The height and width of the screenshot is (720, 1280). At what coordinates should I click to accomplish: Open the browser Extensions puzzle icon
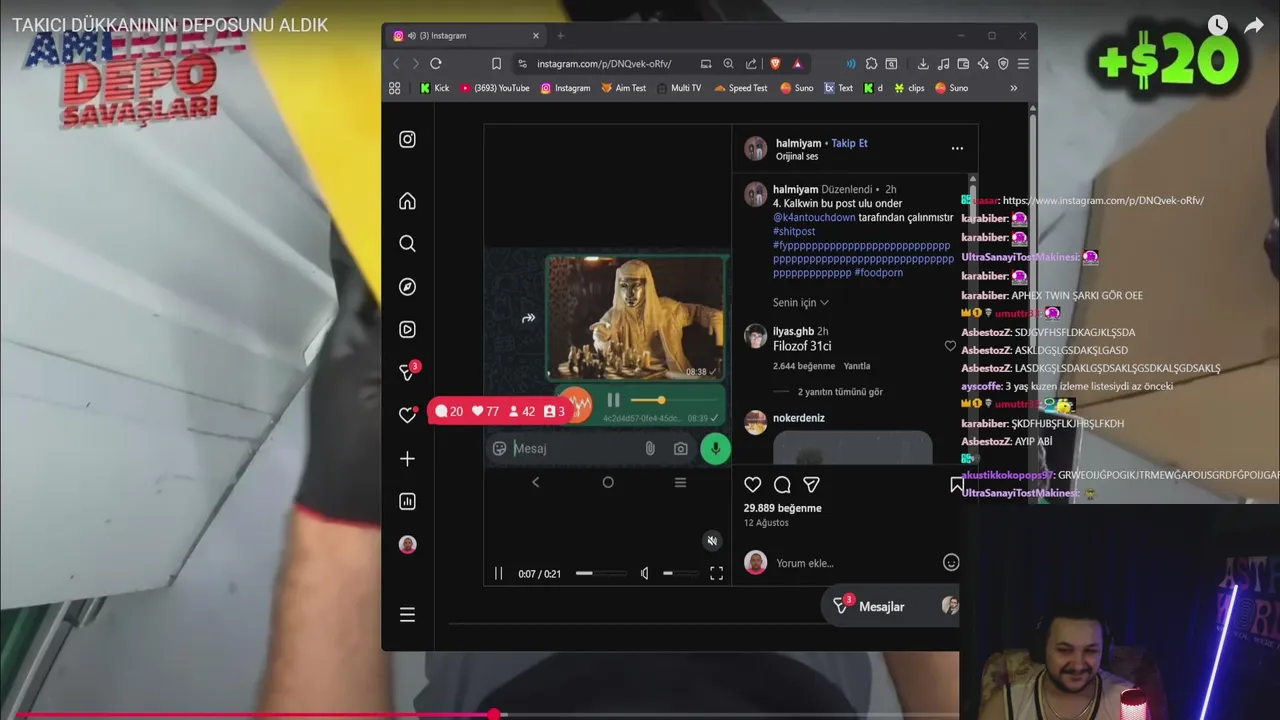point(871,63)
